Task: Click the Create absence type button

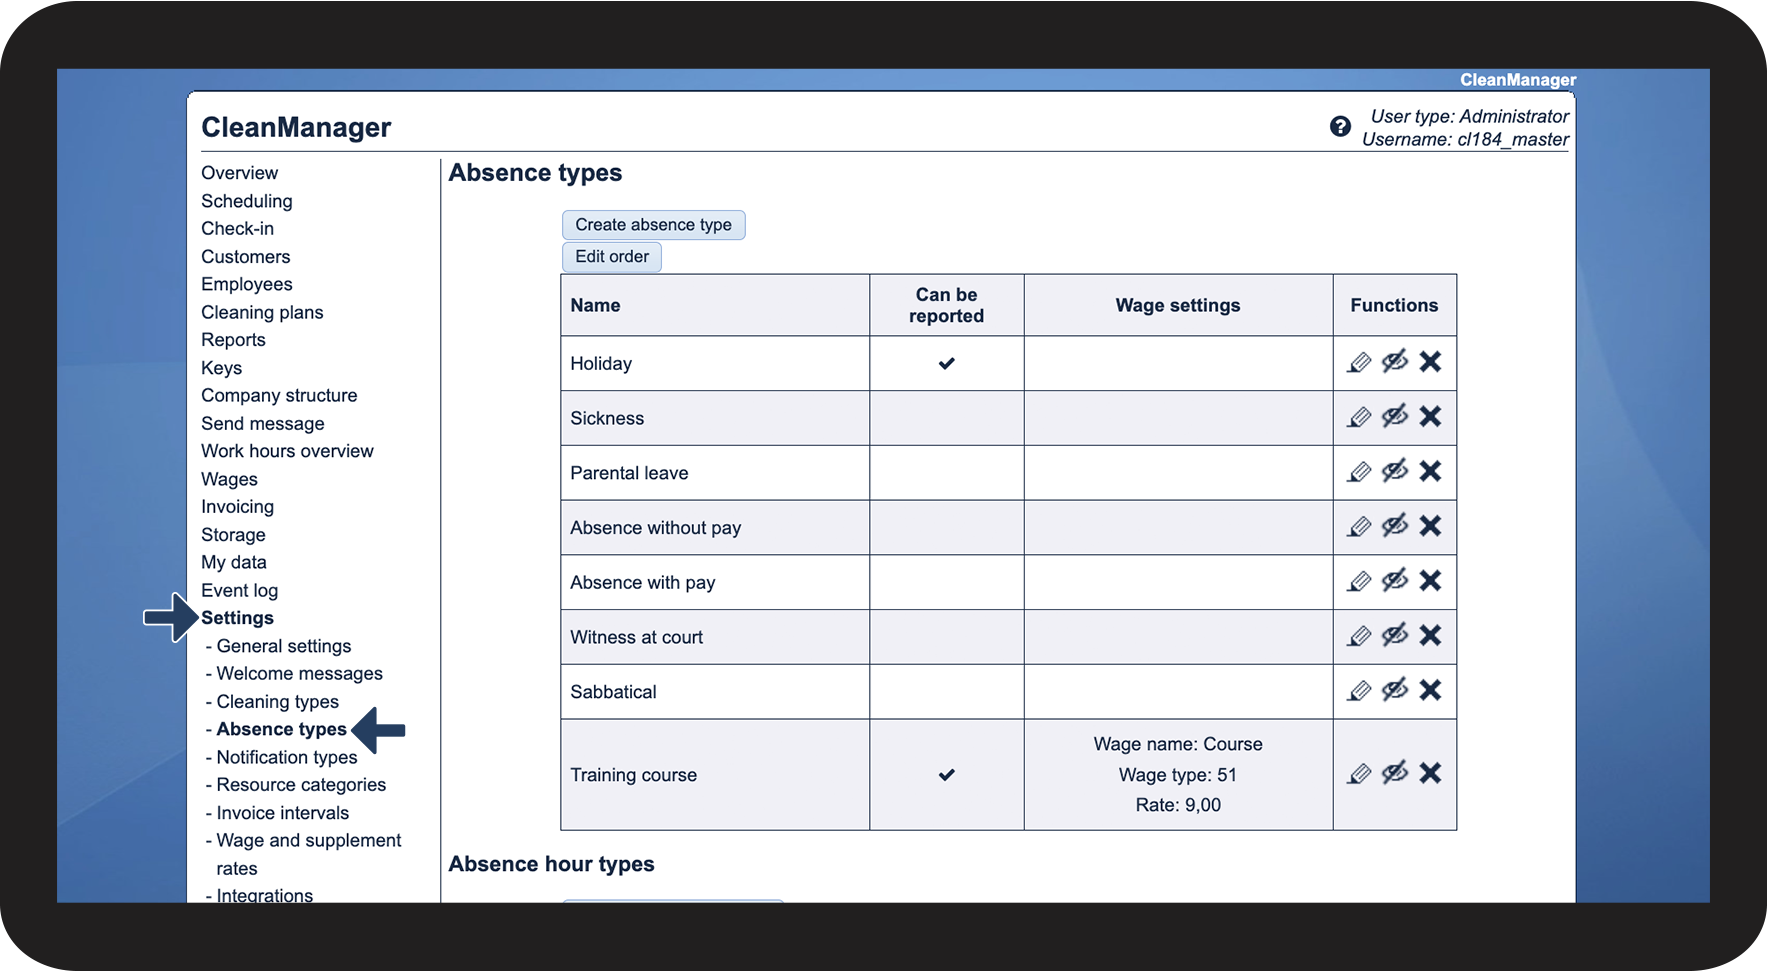Action: coord(653,225)
